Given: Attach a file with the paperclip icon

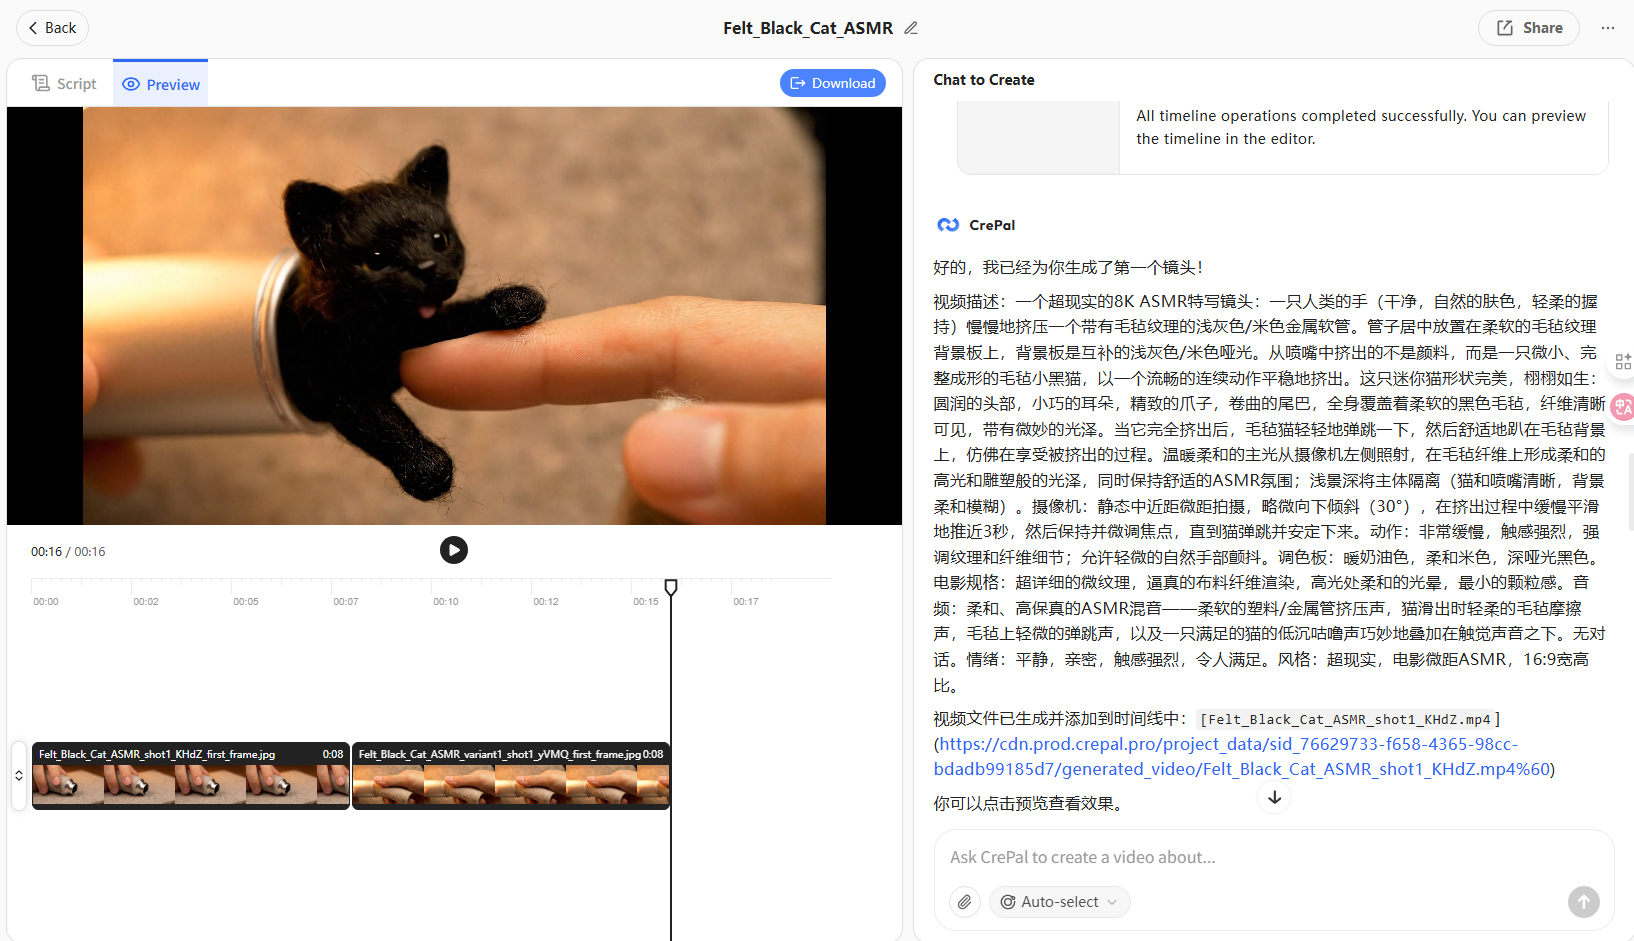Looking at the screenshot, I should [x=964, y=902].
